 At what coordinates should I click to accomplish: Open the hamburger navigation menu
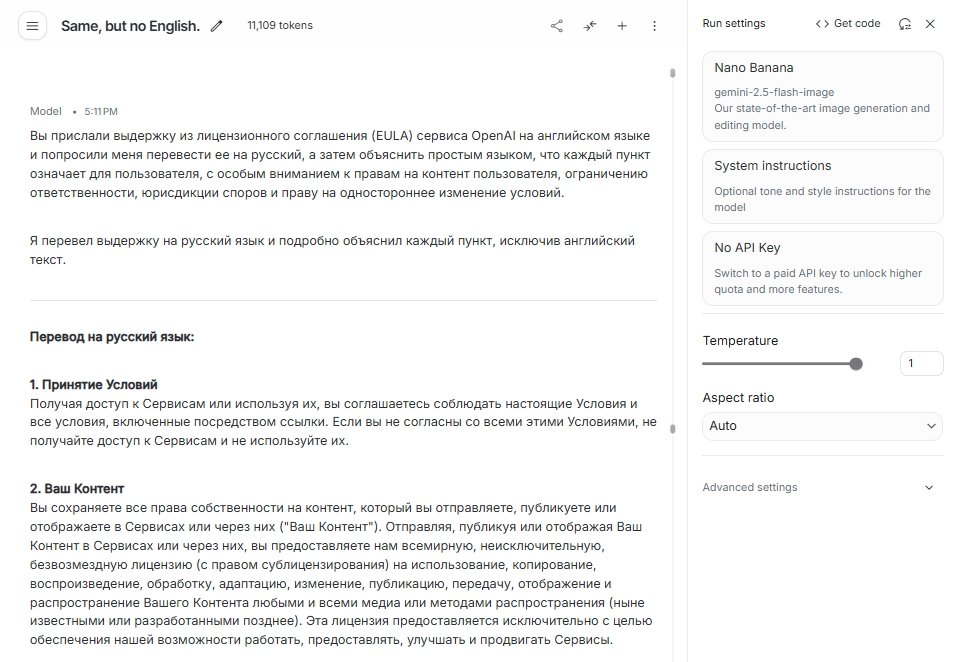click(x=32, y=26)
